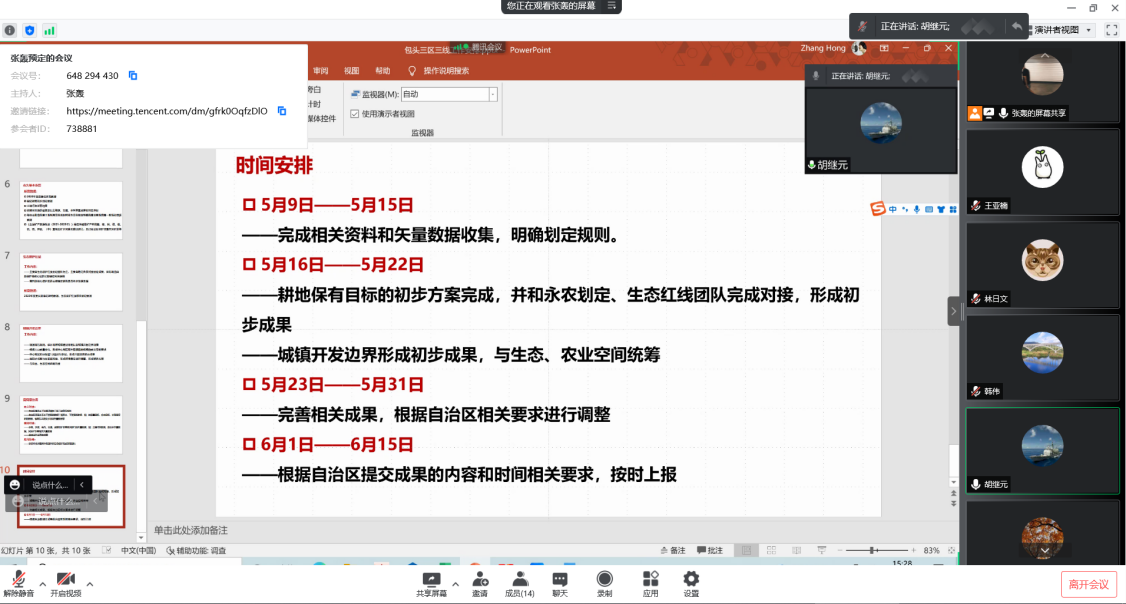Copy the meeting ID number

(x=133, y=76)
